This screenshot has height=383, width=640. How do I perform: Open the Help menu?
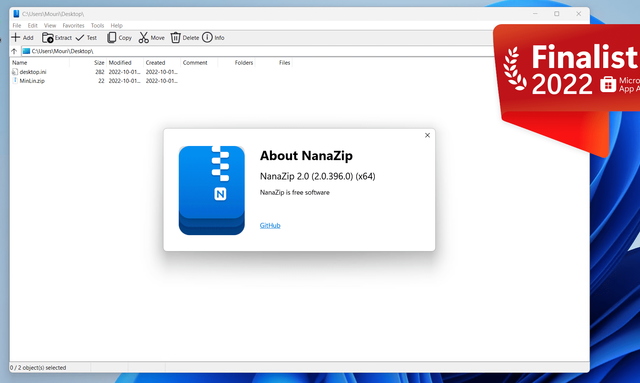(x=116, y=25)
